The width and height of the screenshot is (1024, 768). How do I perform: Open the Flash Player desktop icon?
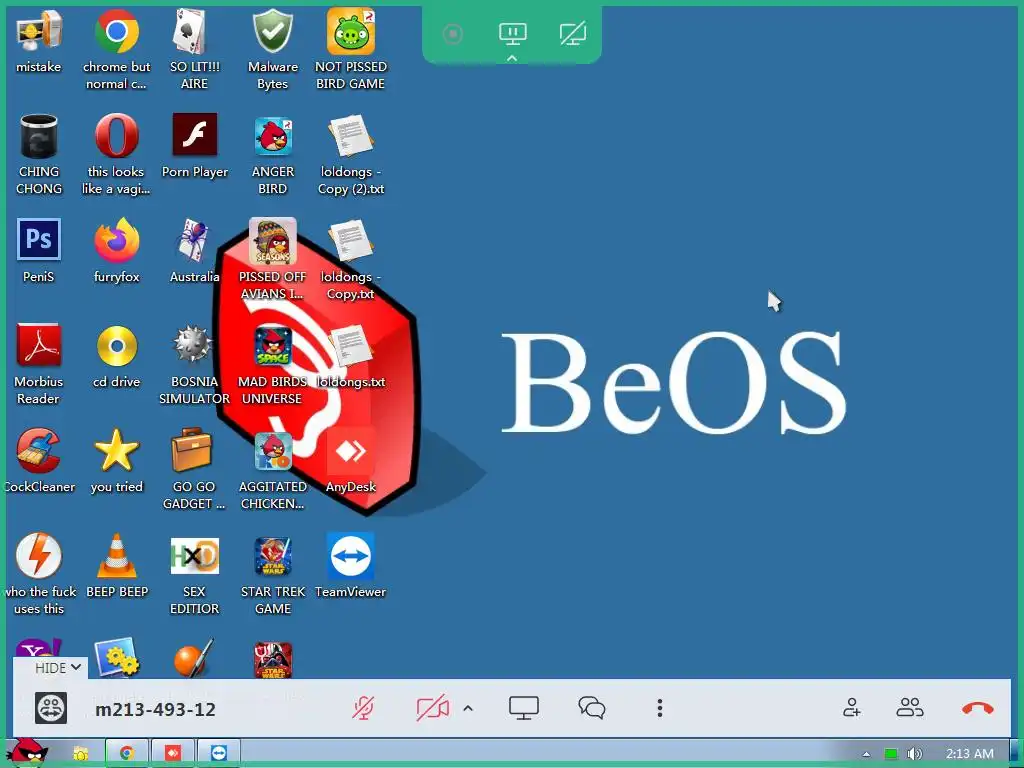pos(194,135)
